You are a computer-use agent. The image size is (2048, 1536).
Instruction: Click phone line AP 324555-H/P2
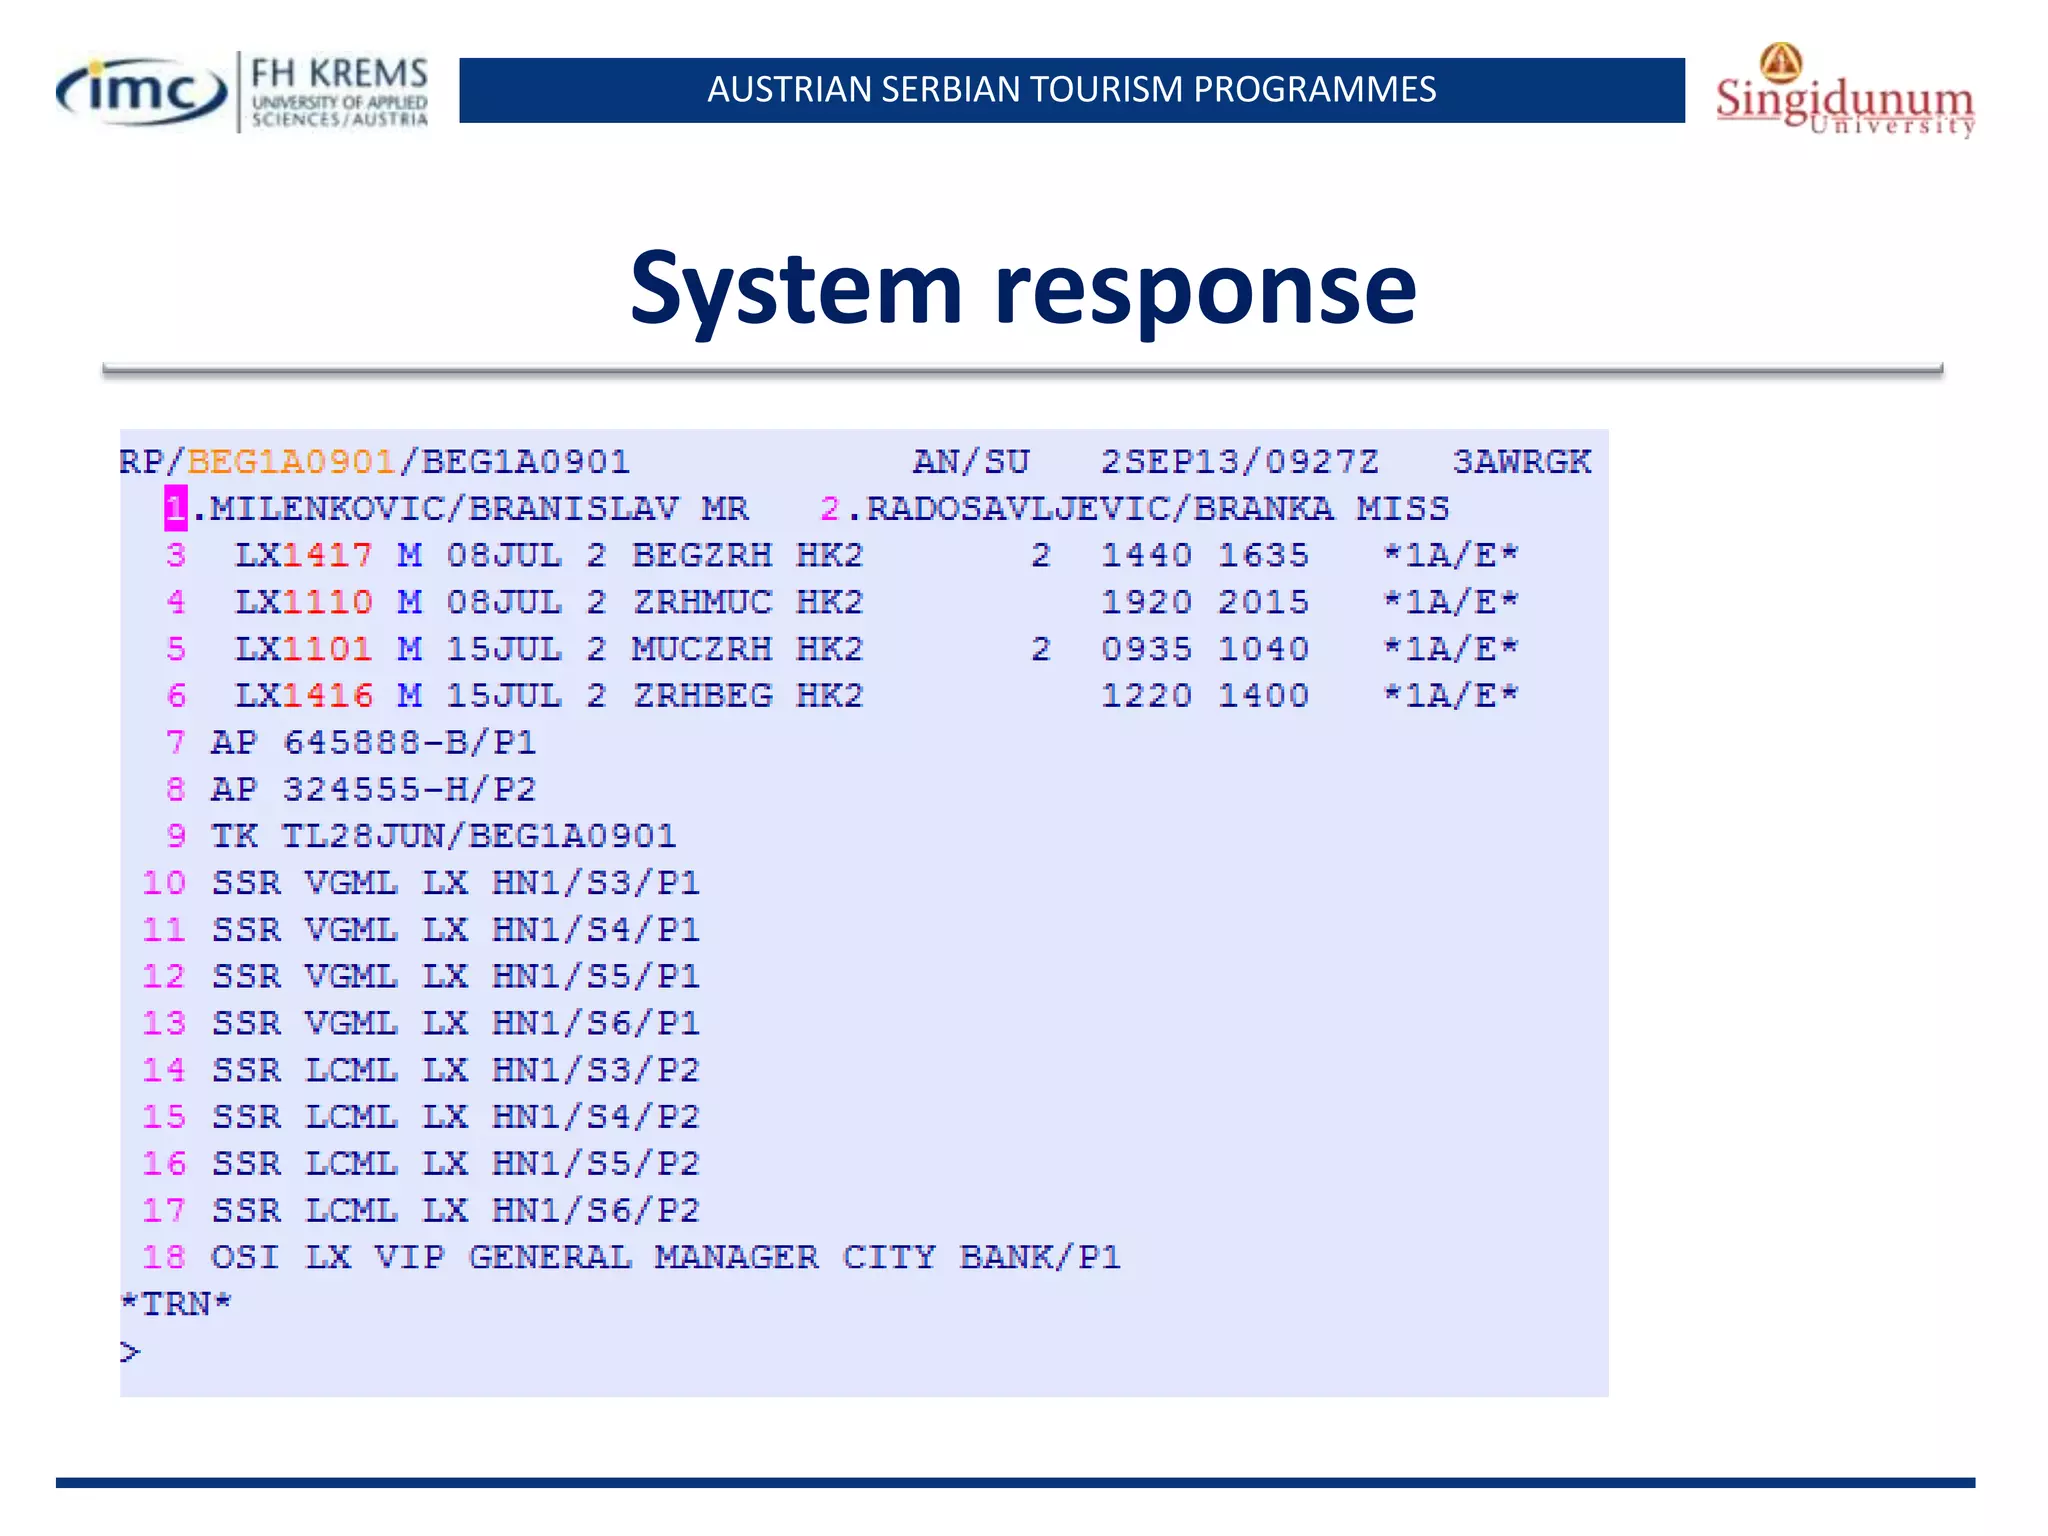[351, 790]
